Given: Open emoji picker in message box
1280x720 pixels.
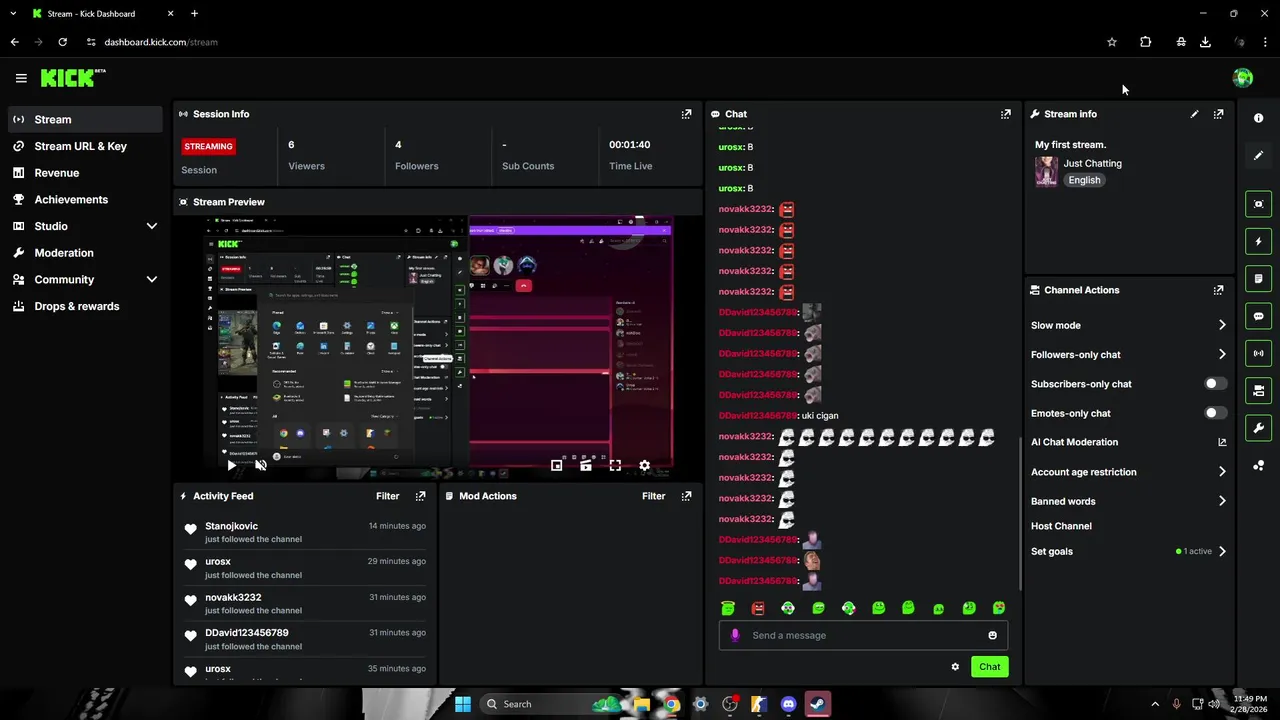Looking at the screenshot, I should pos(992,635).
